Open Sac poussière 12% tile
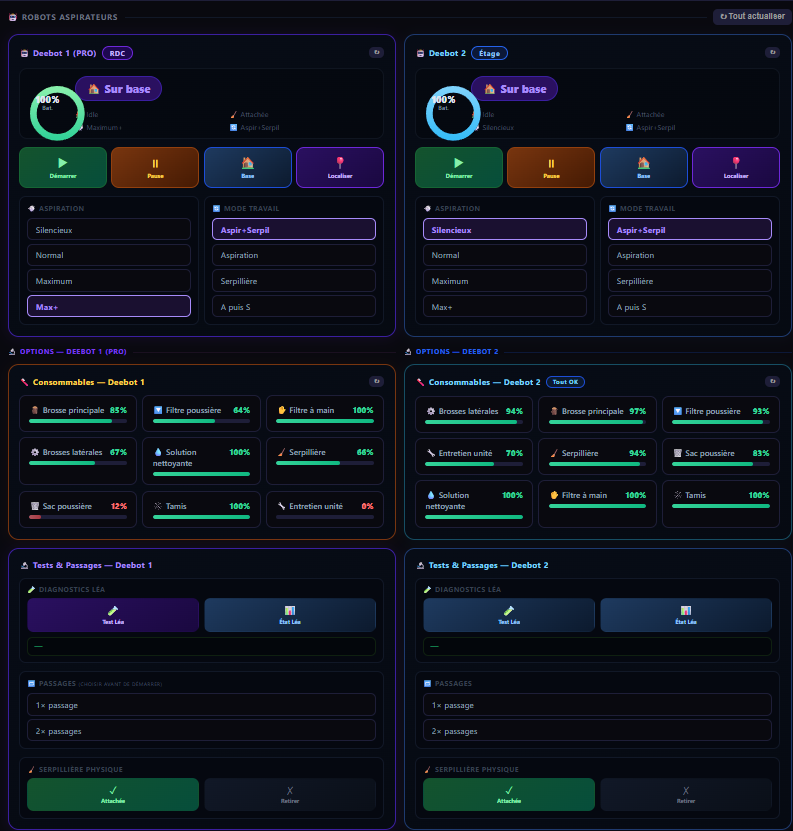The width and height of the screenshot is (793, 831). click(x=78, y=509)
